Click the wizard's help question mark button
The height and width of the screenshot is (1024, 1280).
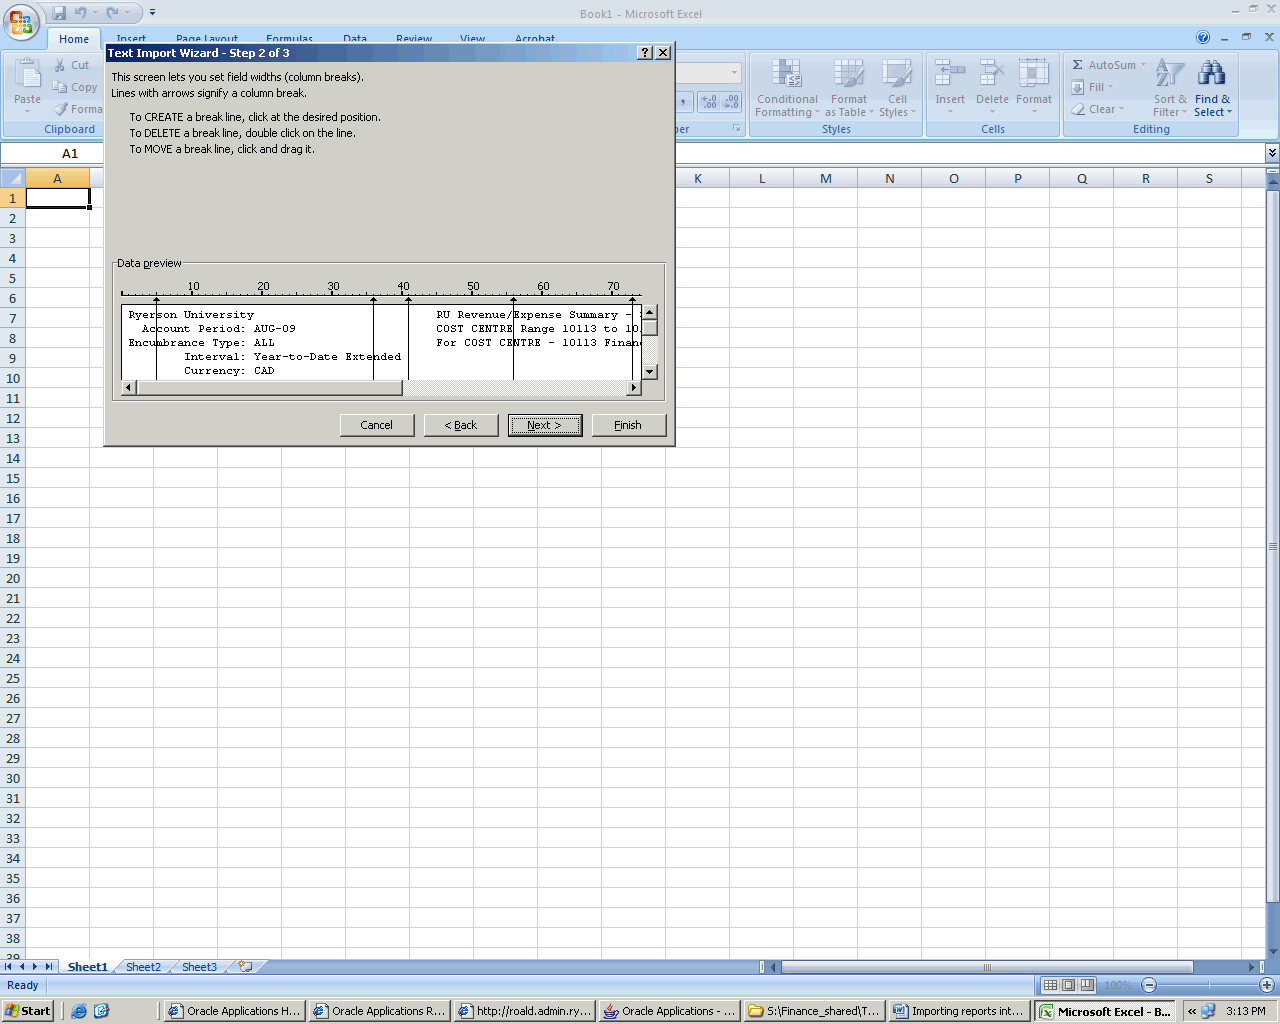click(645, 53)
